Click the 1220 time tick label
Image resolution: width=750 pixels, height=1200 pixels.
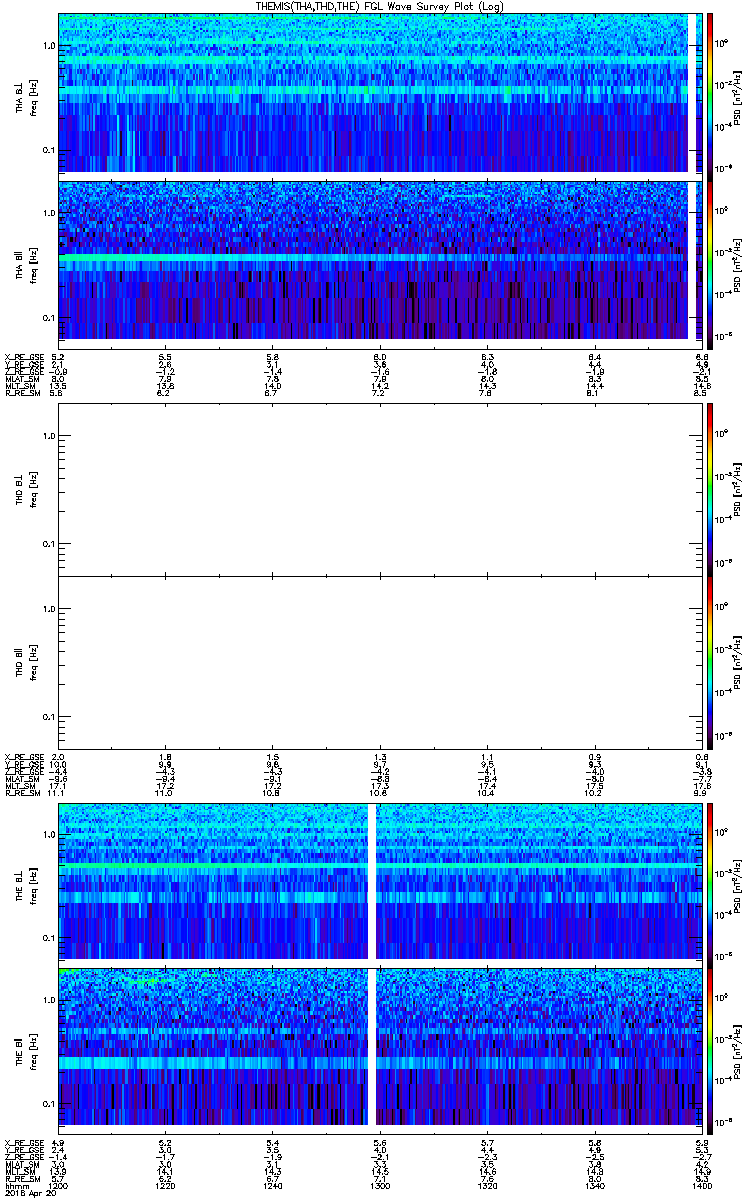[x=165, y=1184]
